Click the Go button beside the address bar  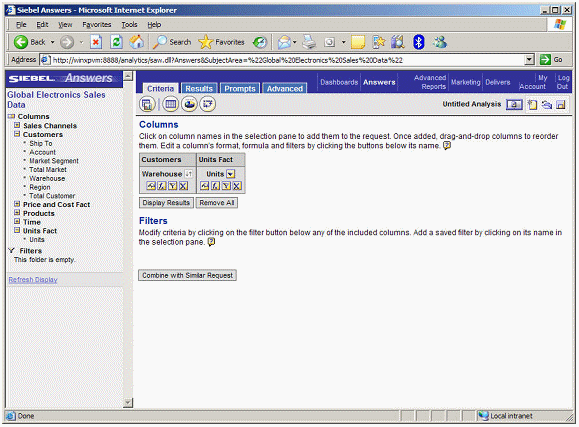tap(551, 59)
